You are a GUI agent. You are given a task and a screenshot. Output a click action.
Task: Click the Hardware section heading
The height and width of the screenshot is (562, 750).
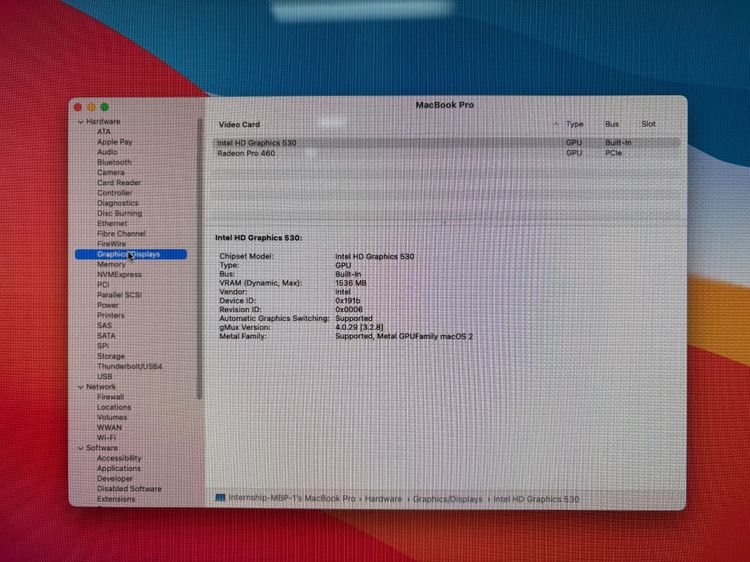[103, 122]
